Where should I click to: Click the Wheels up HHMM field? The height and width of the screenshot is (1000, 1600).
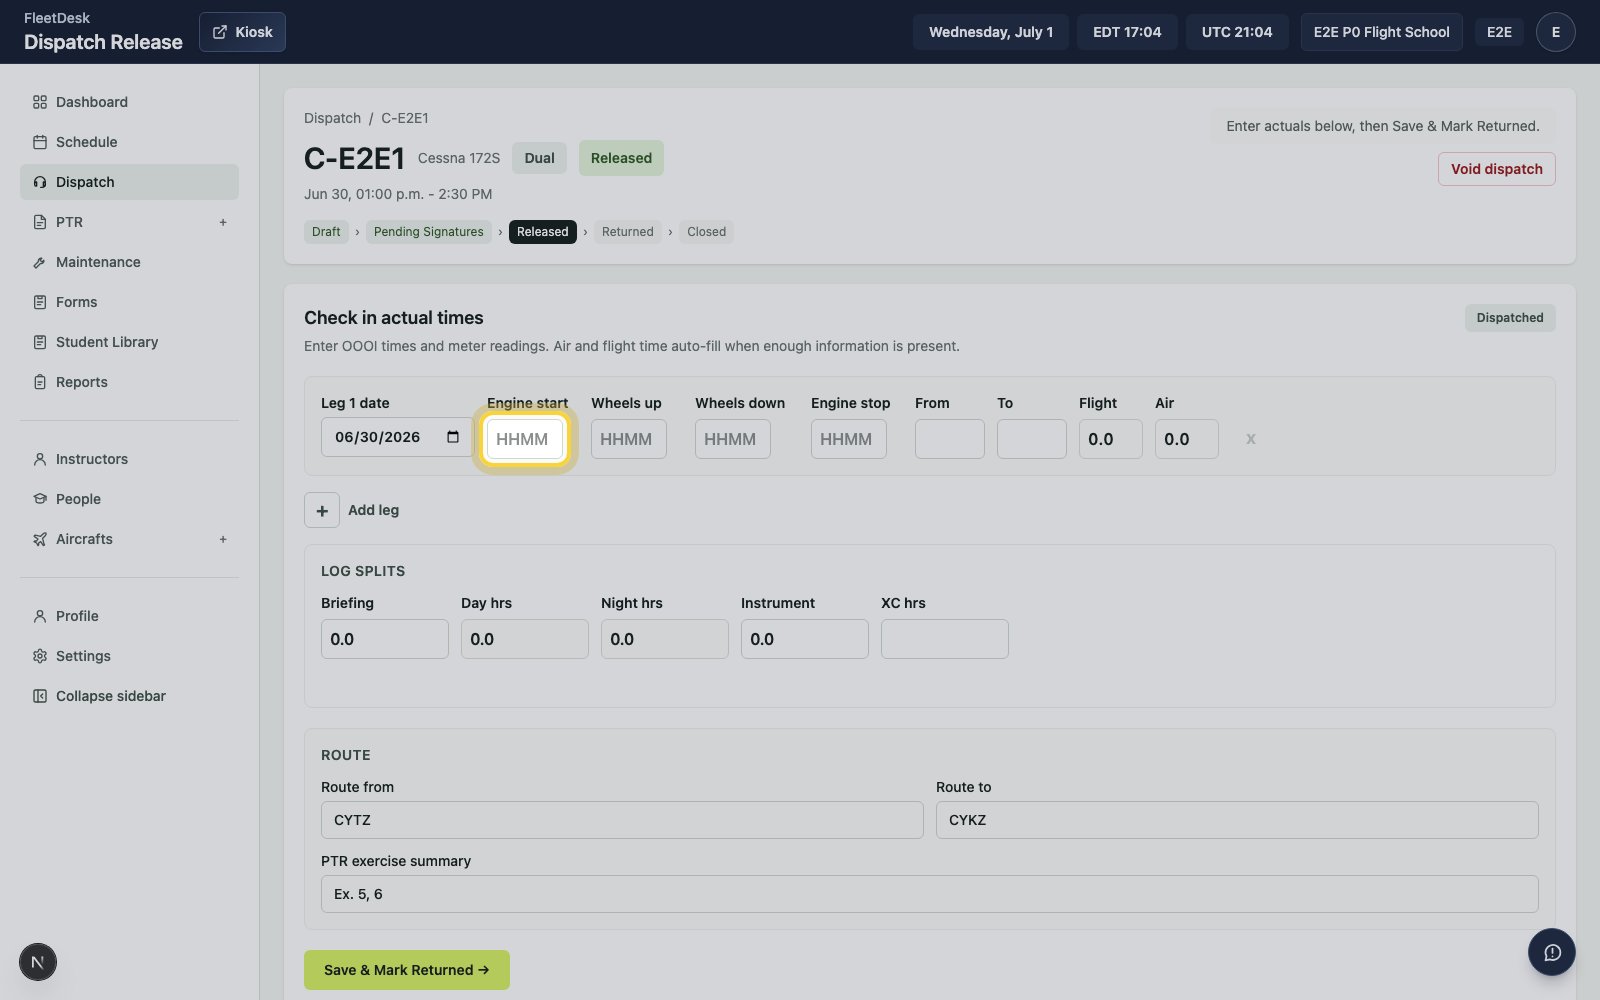point(629,439)
